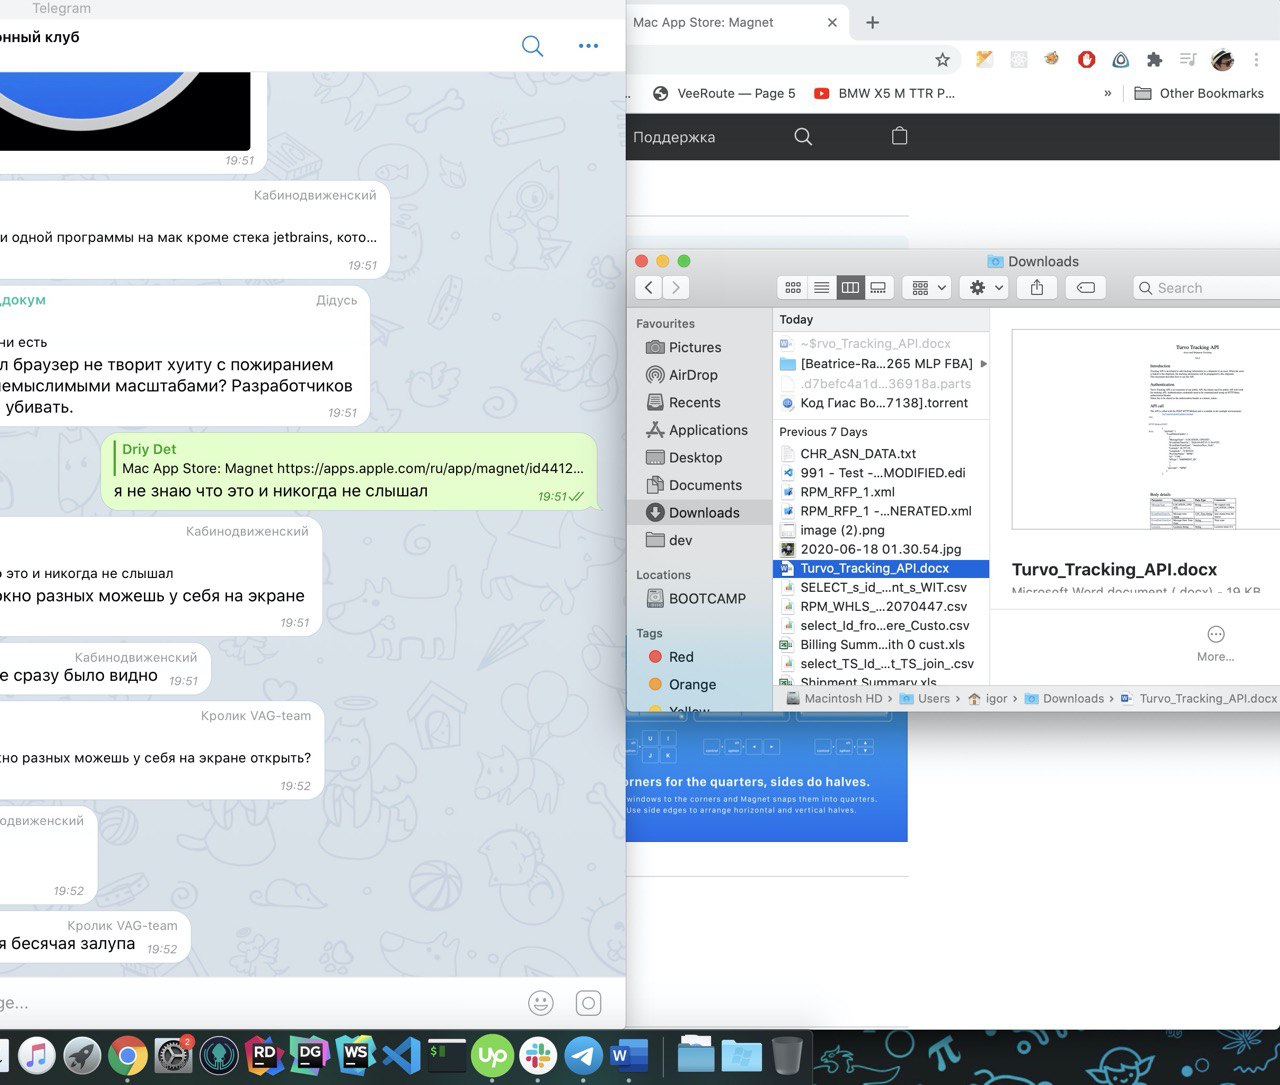Open Slack from the Dock
1280x1085 pixels.
click(x=538, y=1056)
